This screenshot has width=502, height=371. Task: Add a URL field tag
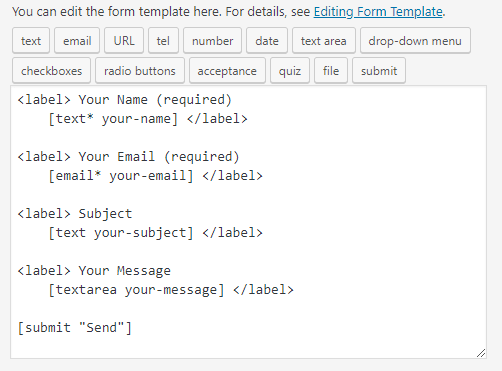124,41
